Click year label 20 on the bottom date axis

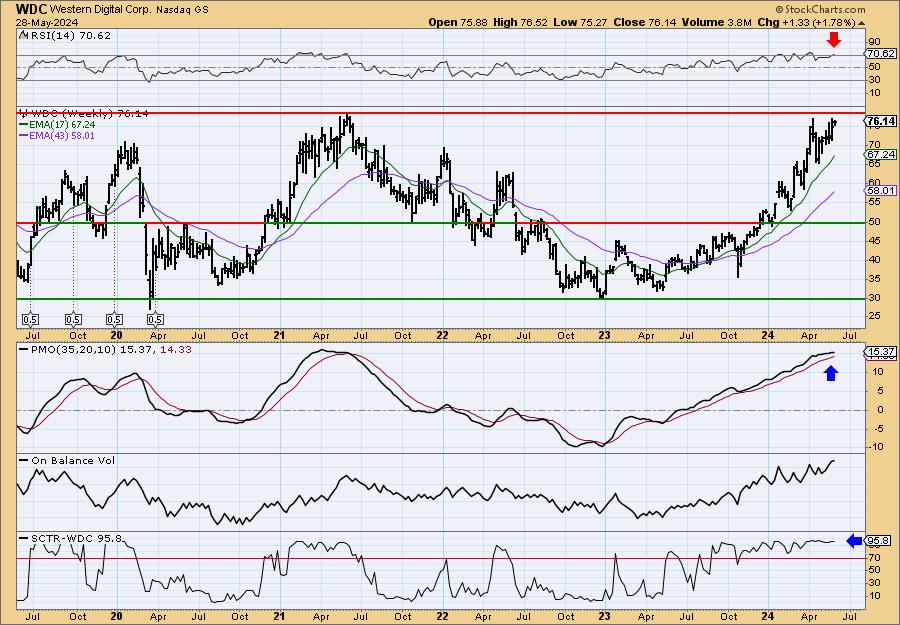[x=117, y=616]
